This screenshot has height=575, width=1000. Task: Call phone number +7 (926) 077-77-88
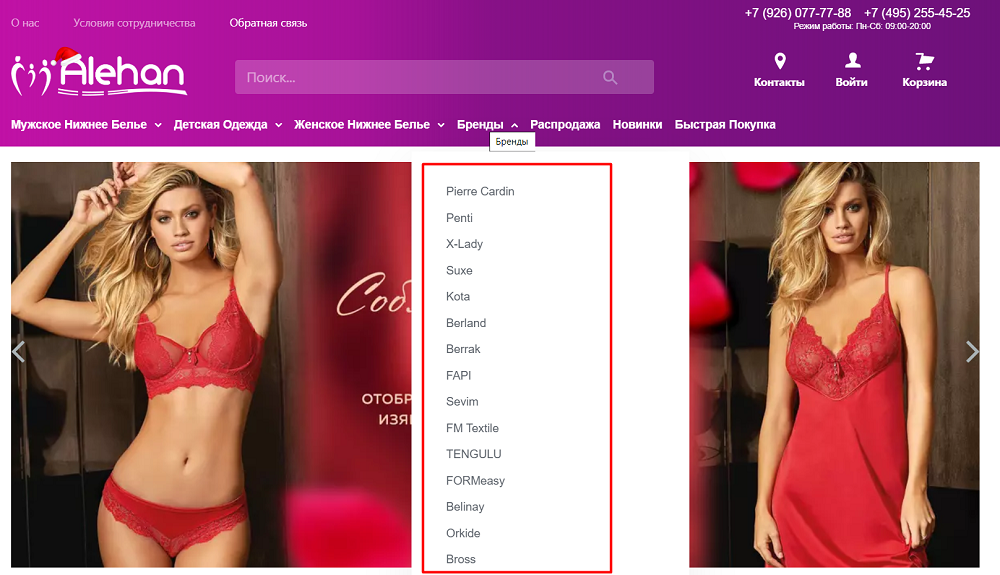(798, 13)
